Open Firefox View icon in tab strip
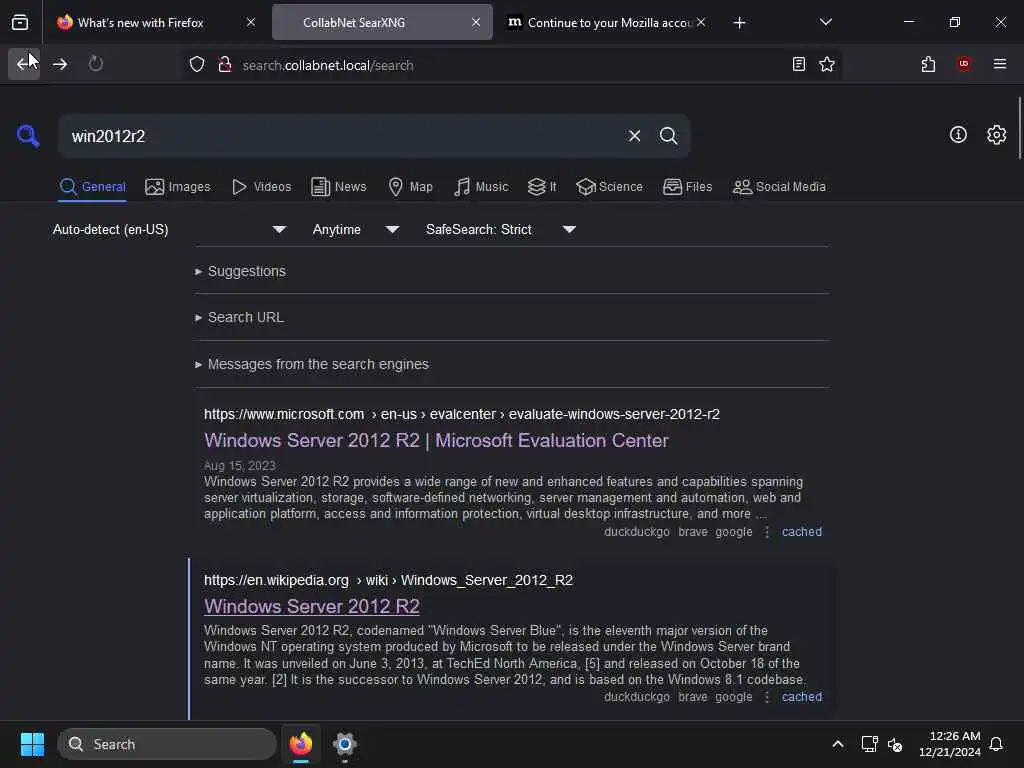 tap(20, 22)
